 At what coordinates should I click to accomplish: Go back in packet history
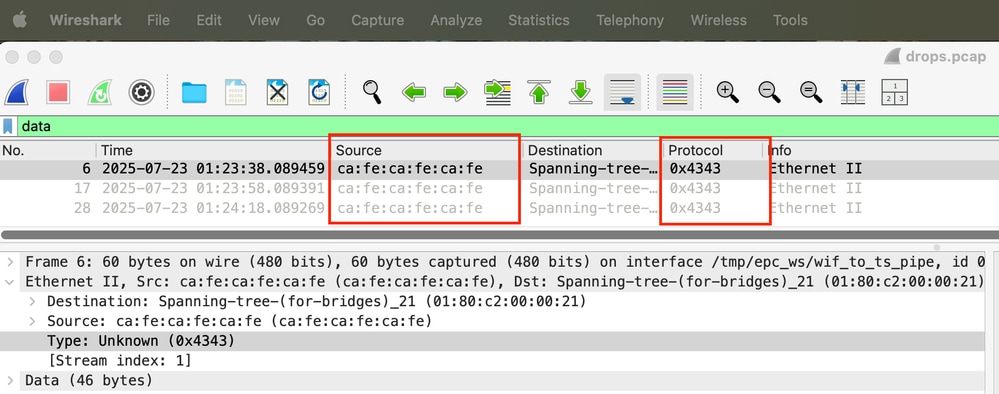coord(413,93)
